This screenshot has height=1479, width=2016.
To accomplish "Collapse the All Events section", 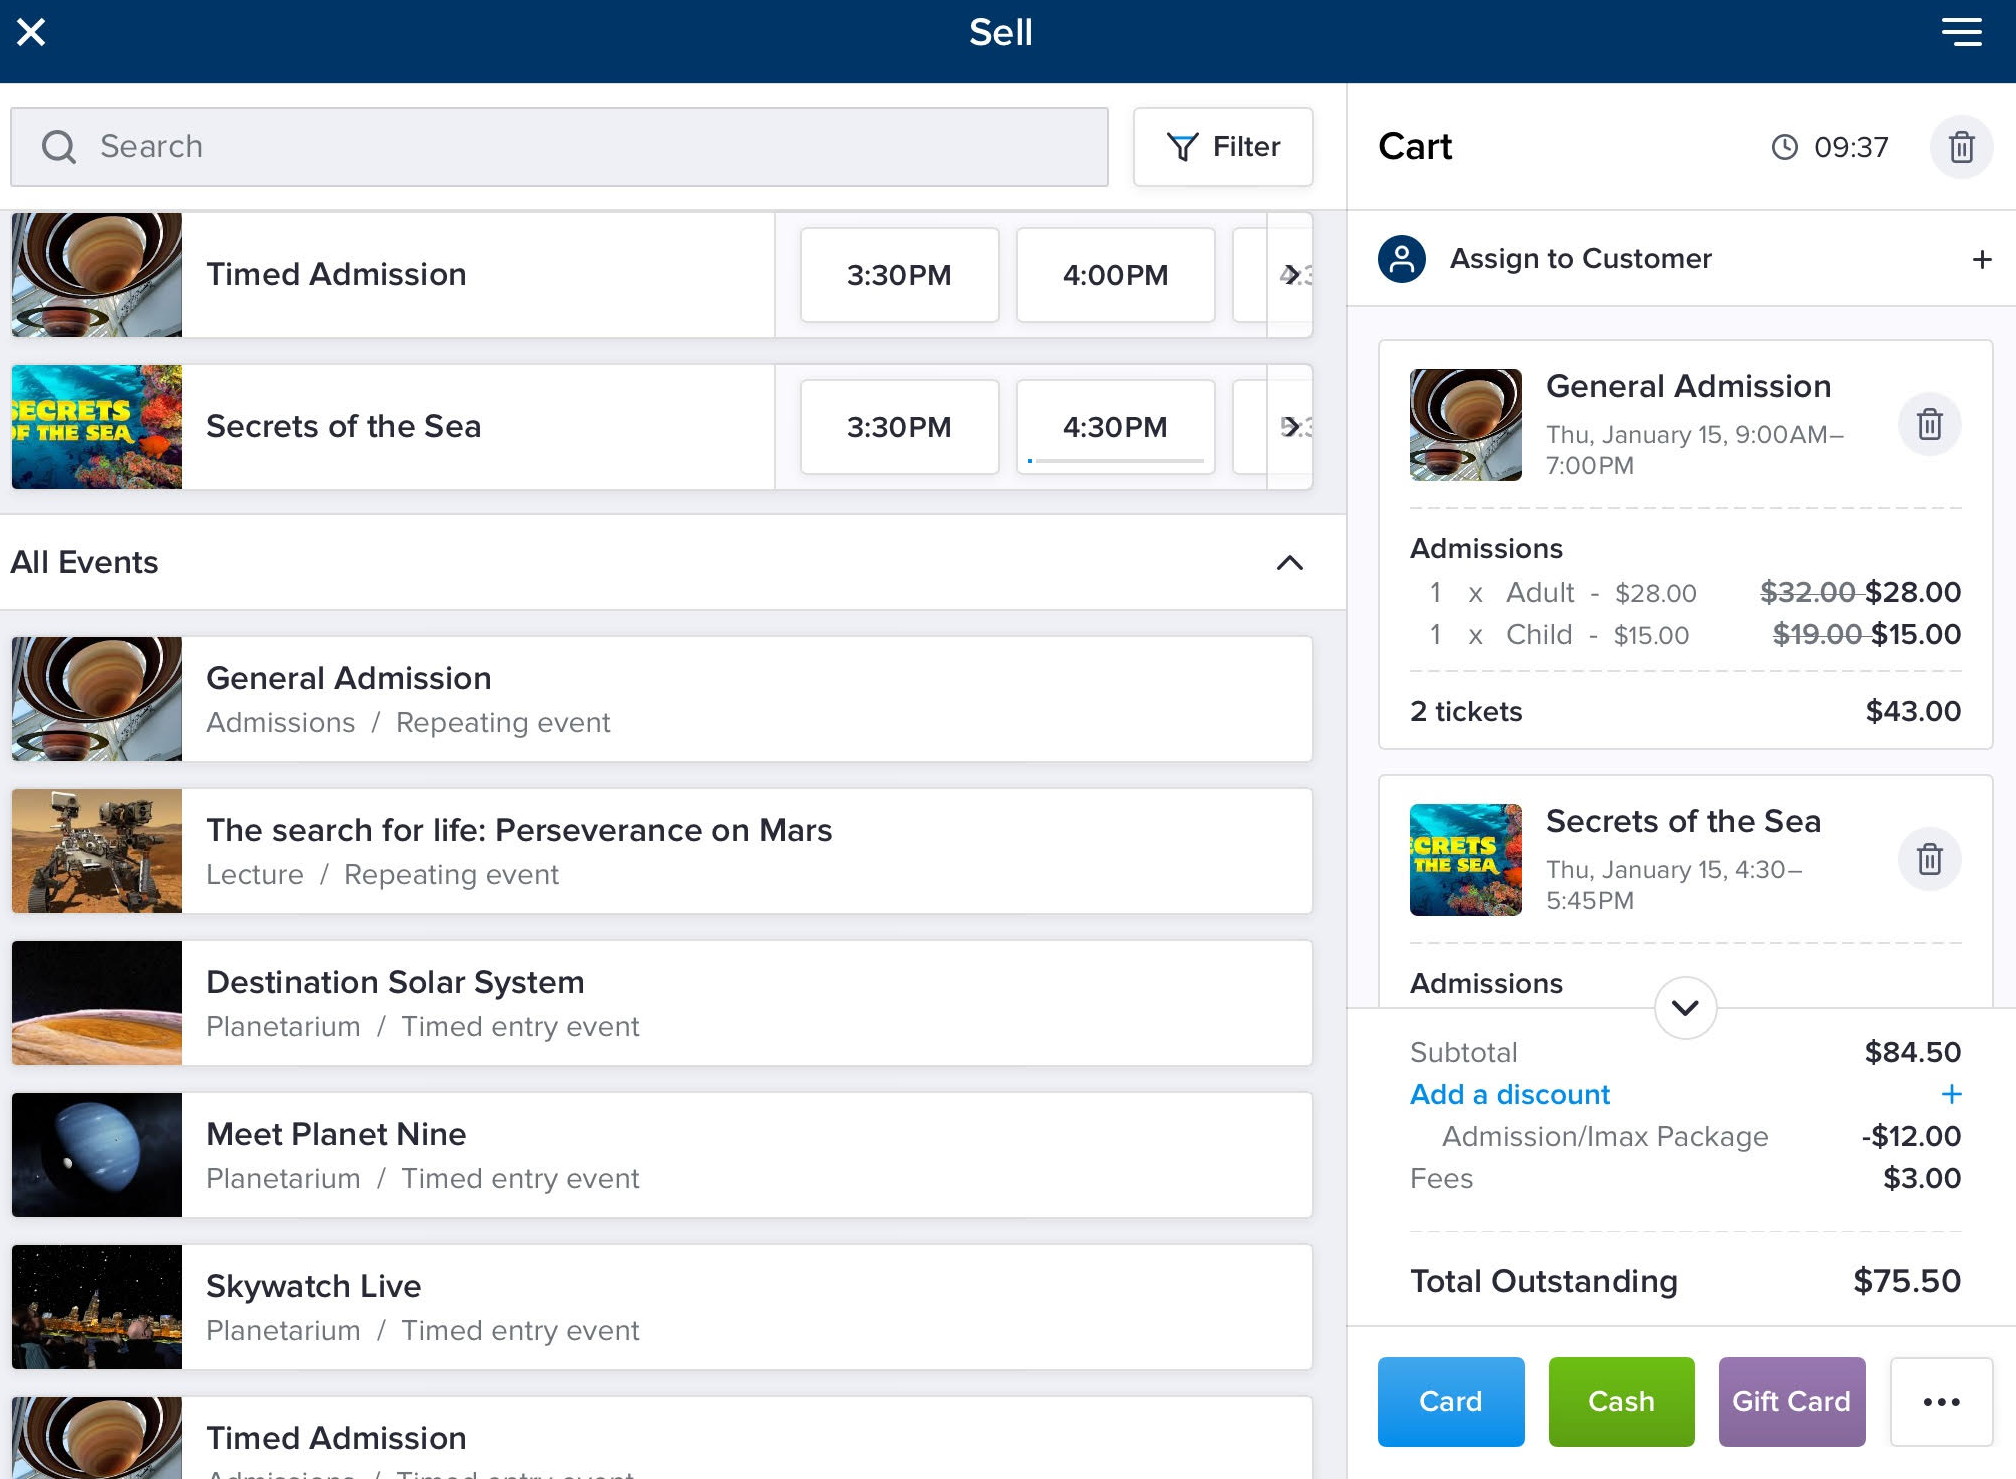I will point(1289,562).
